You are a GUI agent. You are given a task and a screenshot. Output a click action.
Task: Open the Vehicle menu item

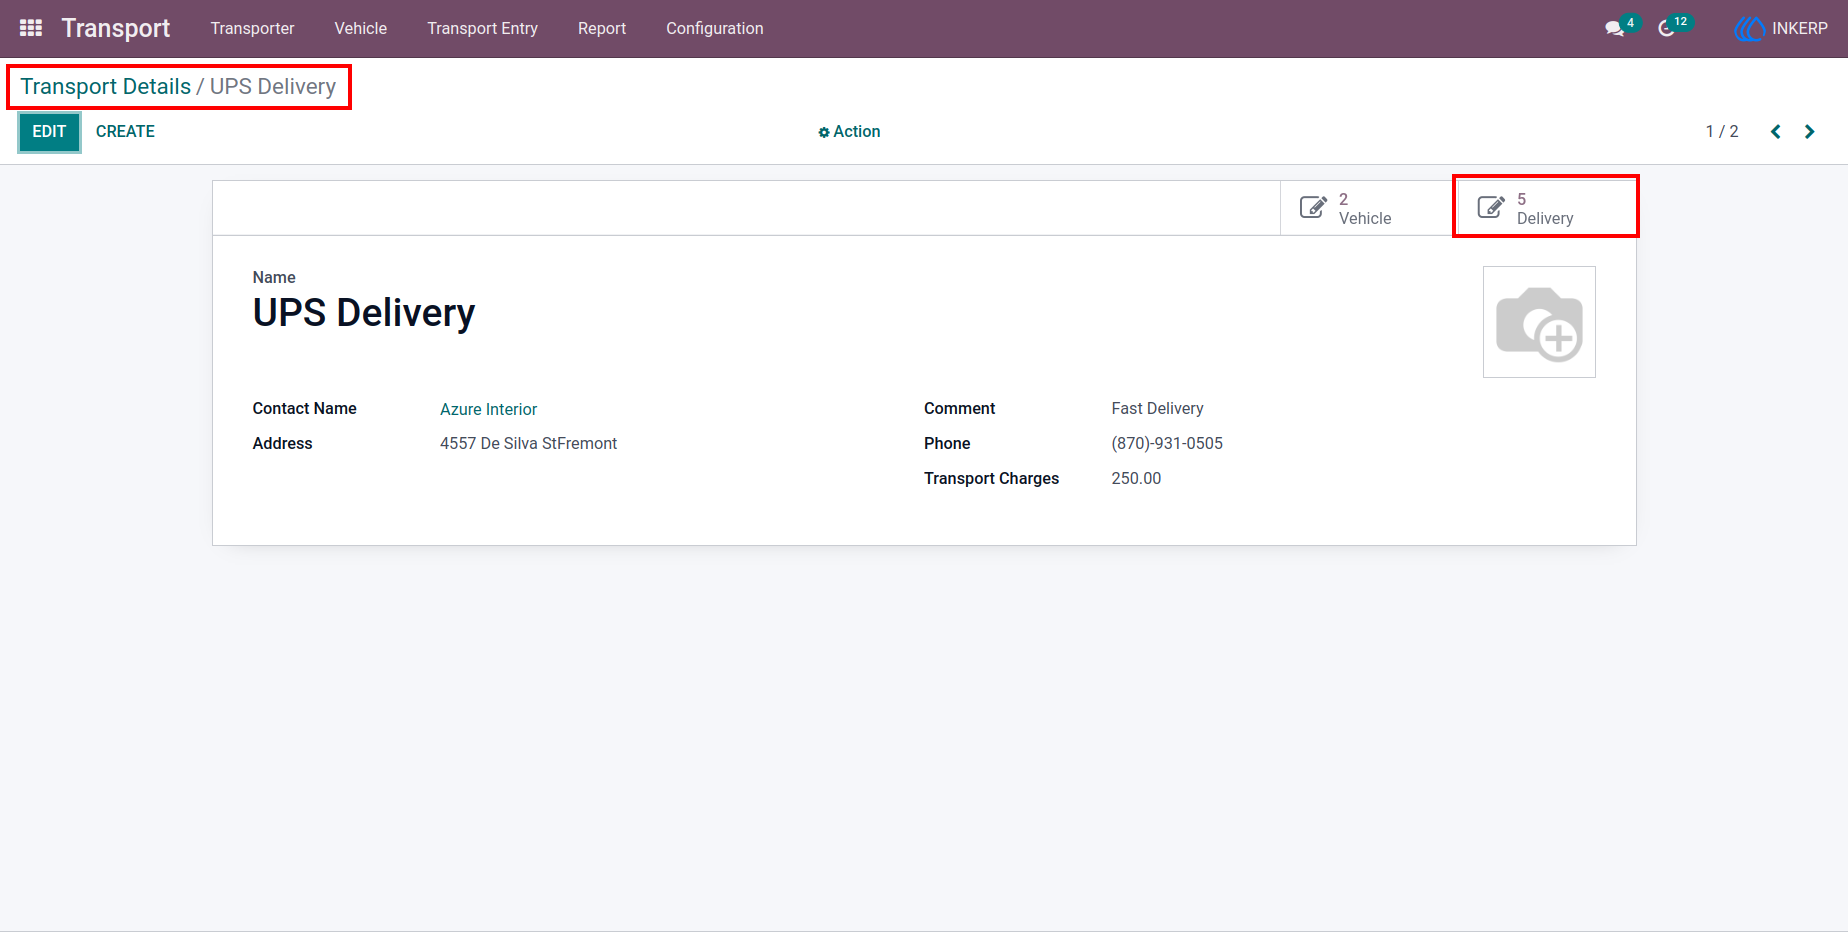[x=361, y=29]
